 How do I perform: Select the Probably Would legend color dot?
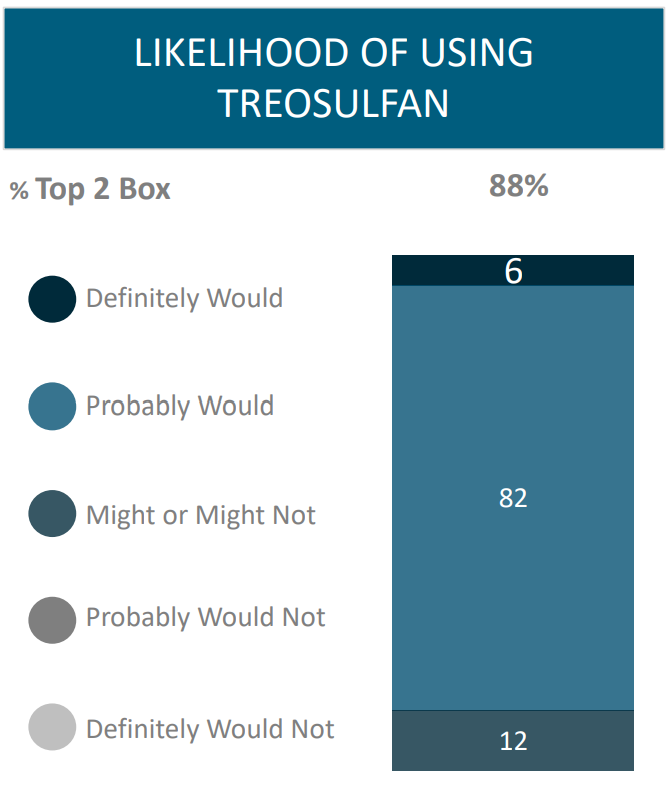pyautogui.click(x=52, y=406)
